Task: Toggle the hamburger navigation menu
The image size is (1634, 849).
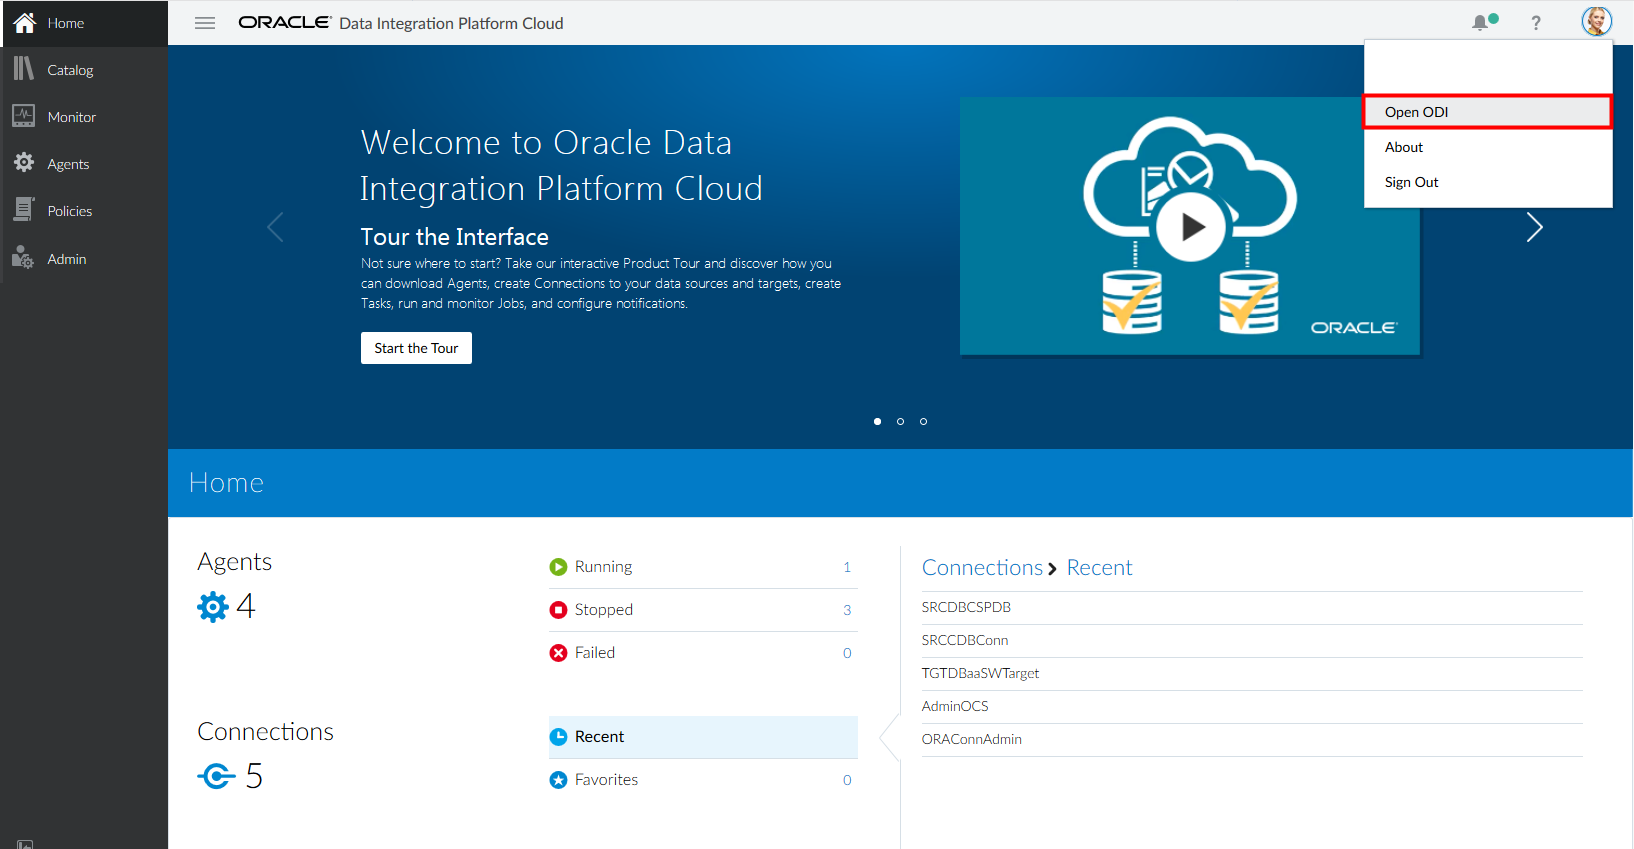Action: (205, 23)
